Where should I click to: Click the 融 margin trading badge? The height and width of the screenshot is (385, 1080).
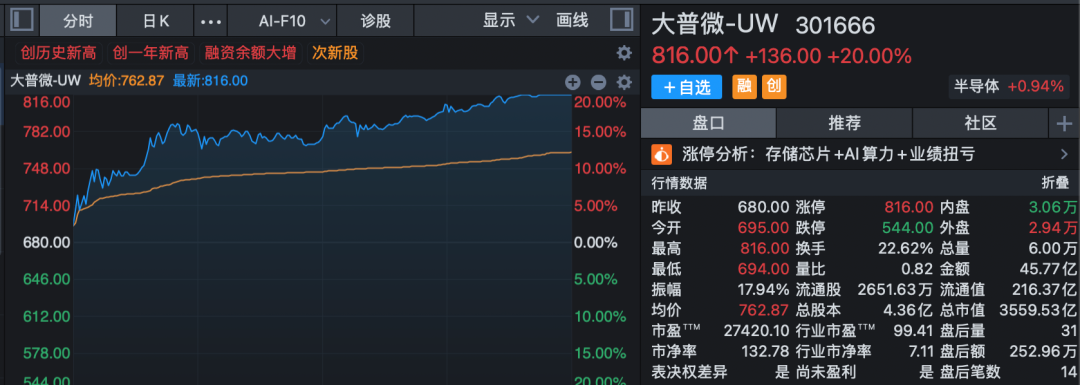744,87
